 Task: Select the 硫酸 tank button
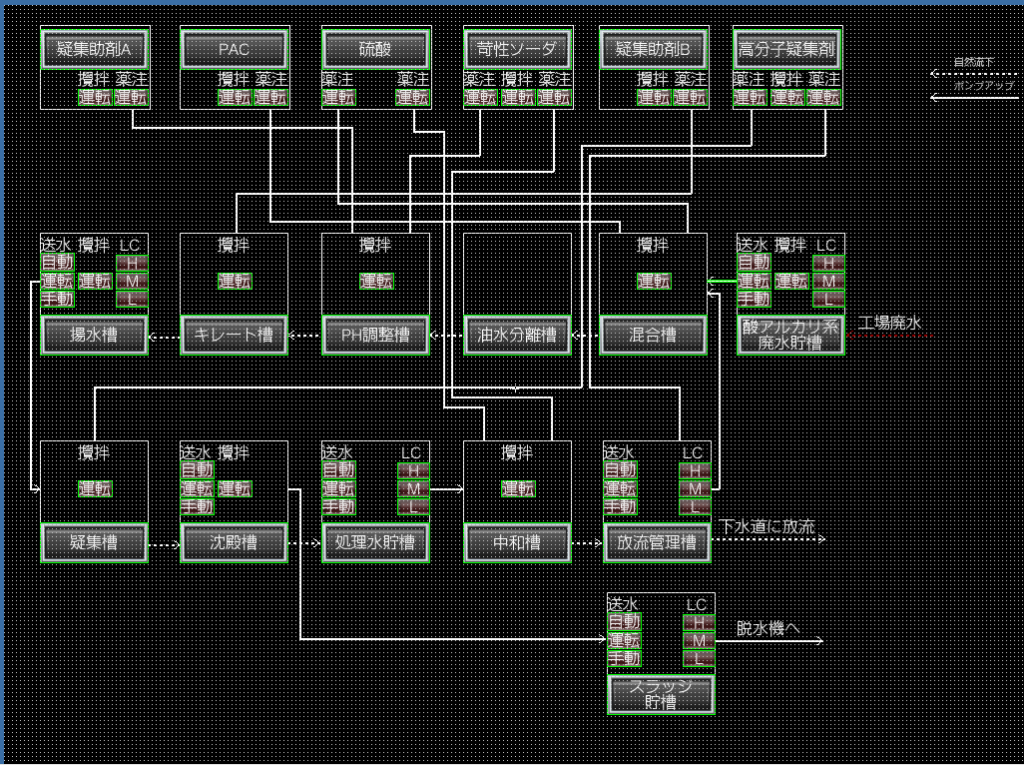click(376, 49)
